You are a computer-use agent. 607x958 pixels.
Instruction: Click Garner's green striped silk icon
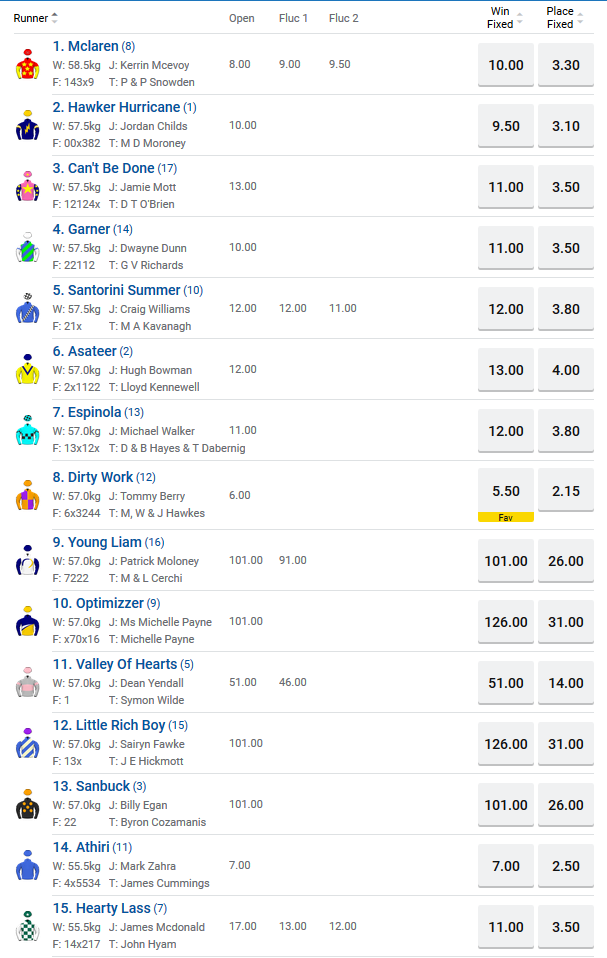coord(27,248)
